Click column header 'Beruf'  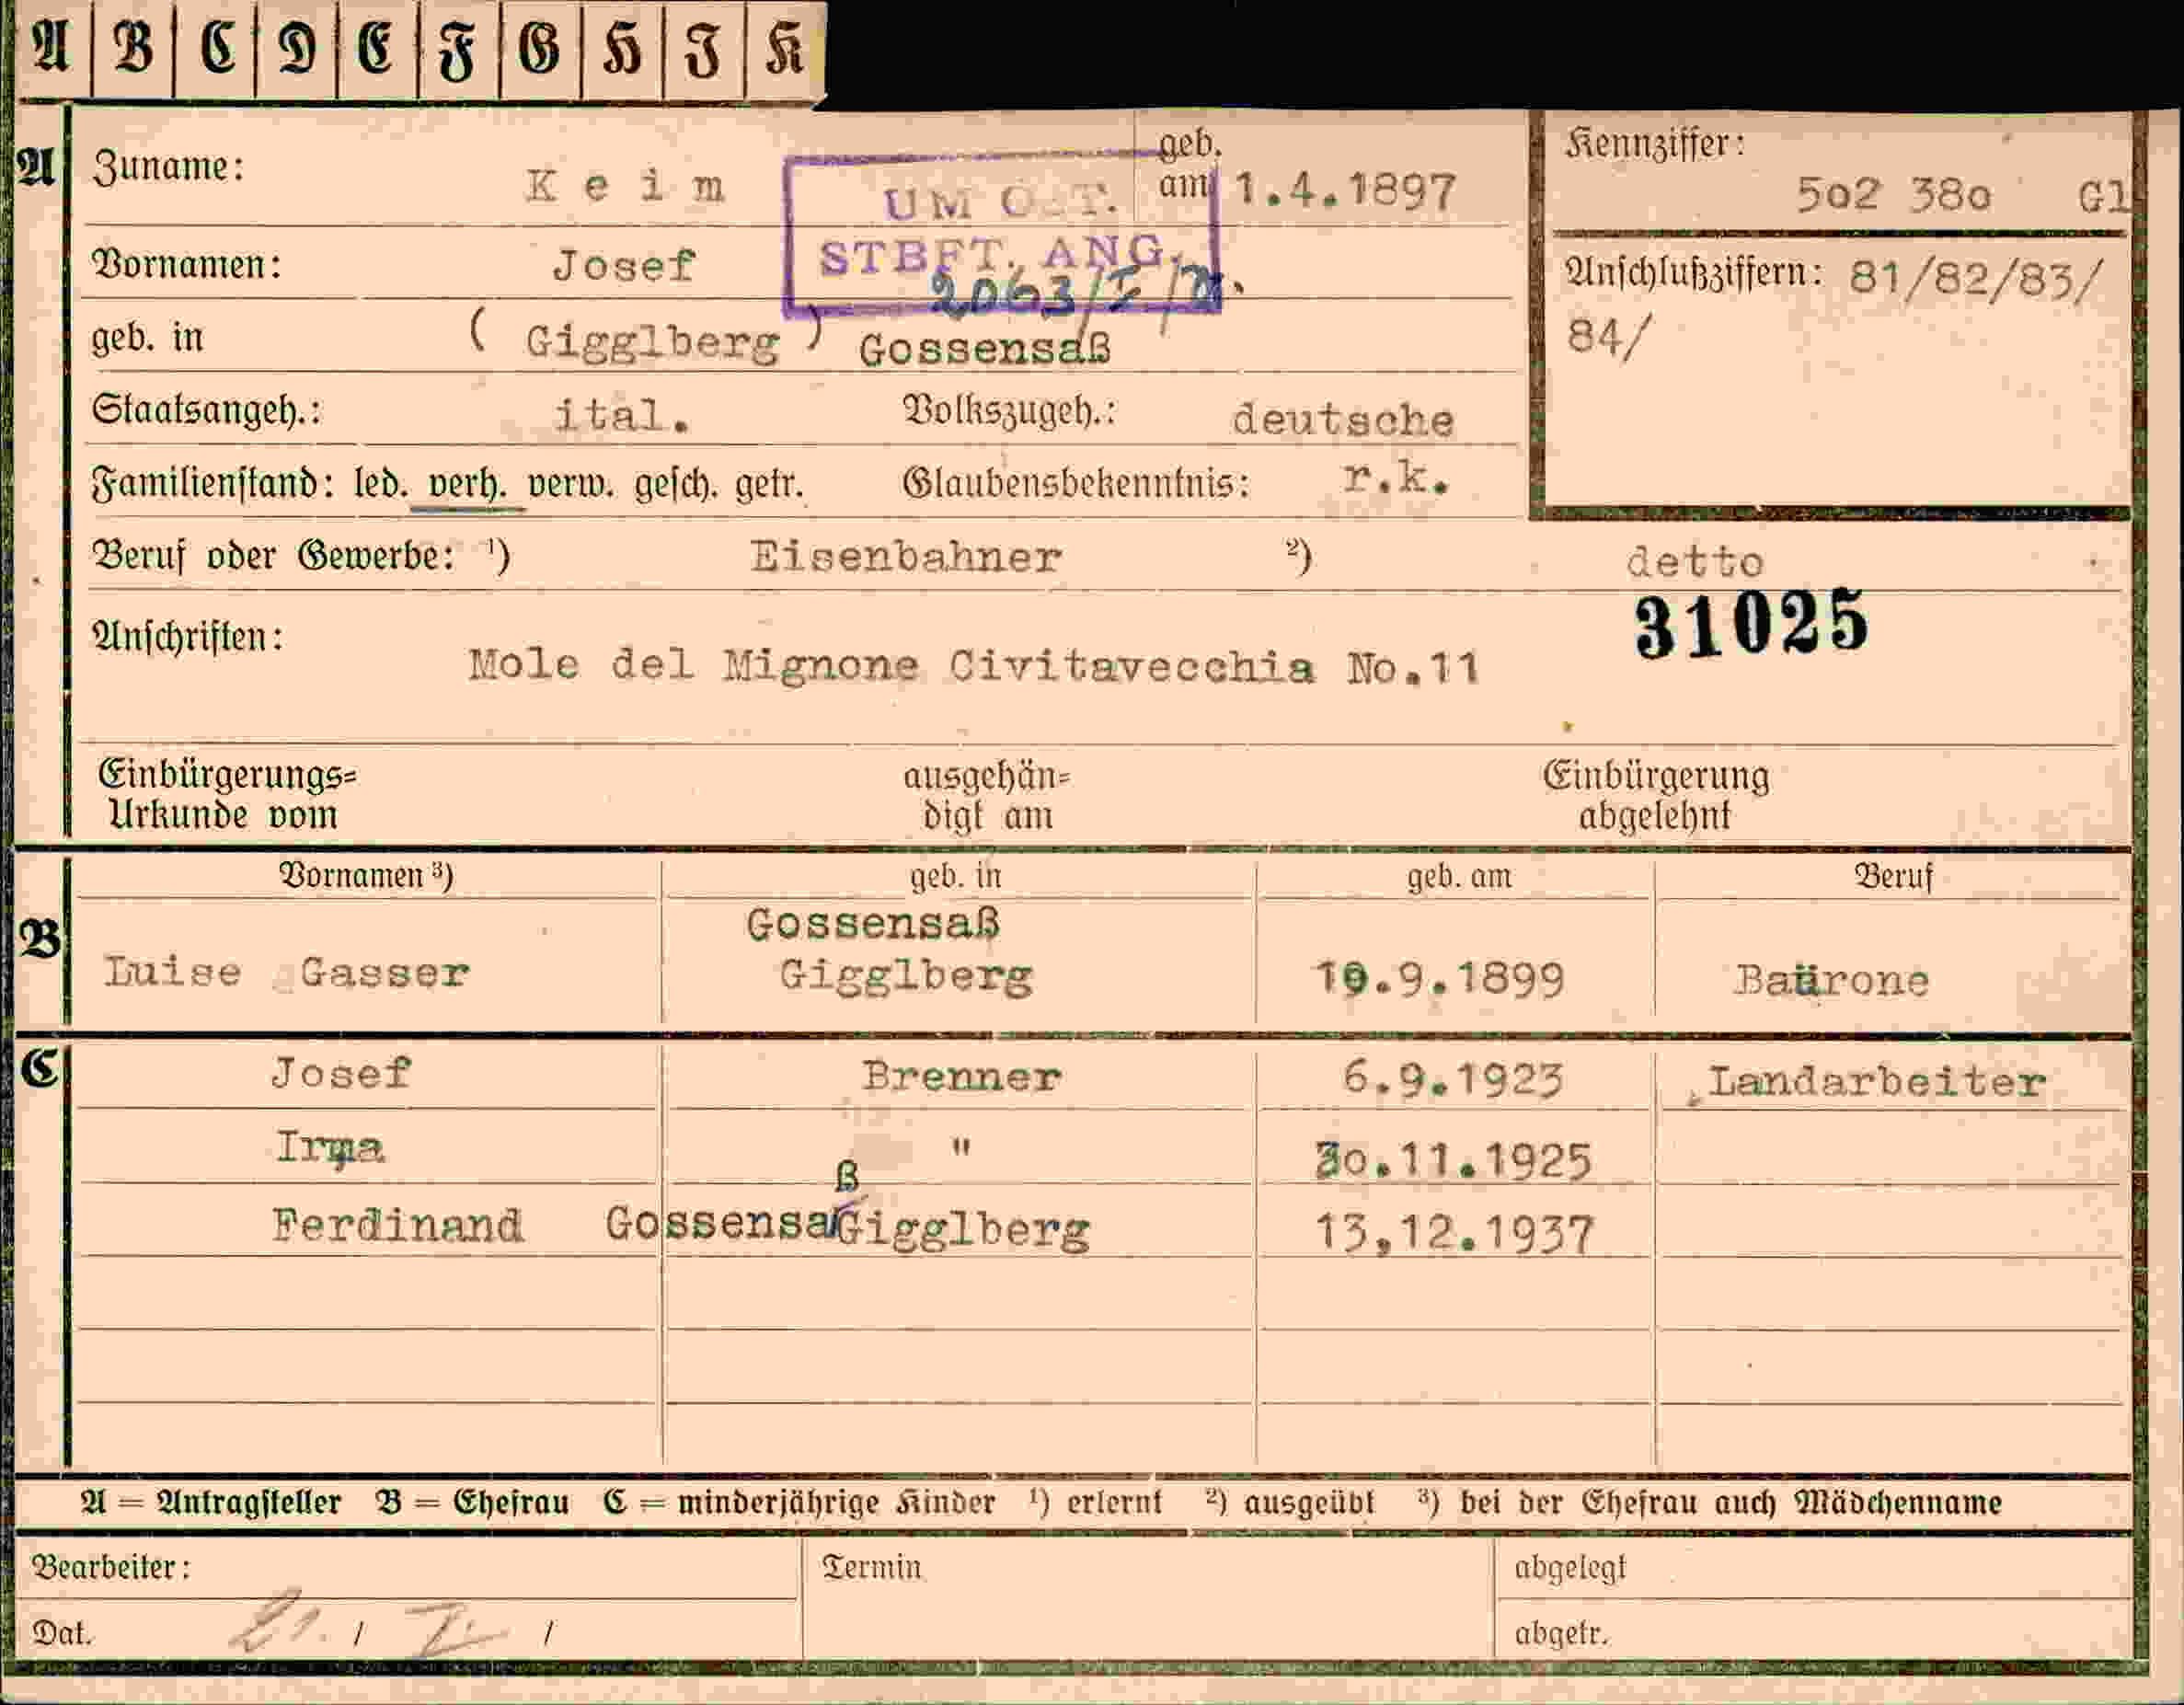click(1893, 876)
